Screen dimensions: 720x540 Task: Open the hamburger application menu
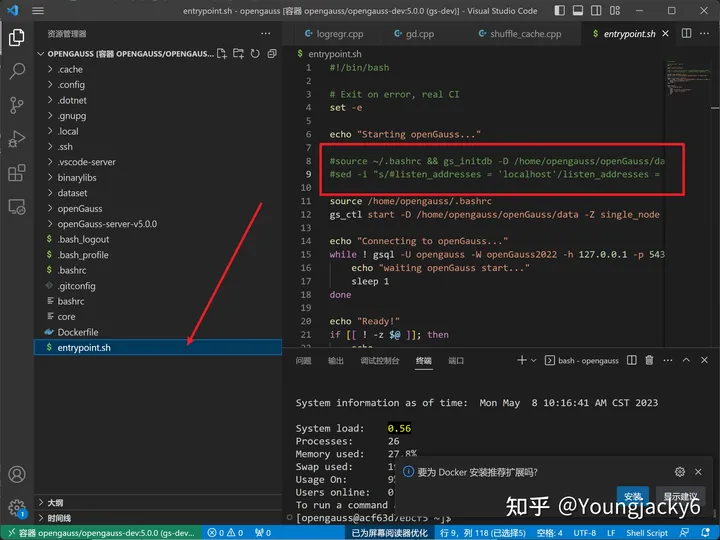(38, 11)
